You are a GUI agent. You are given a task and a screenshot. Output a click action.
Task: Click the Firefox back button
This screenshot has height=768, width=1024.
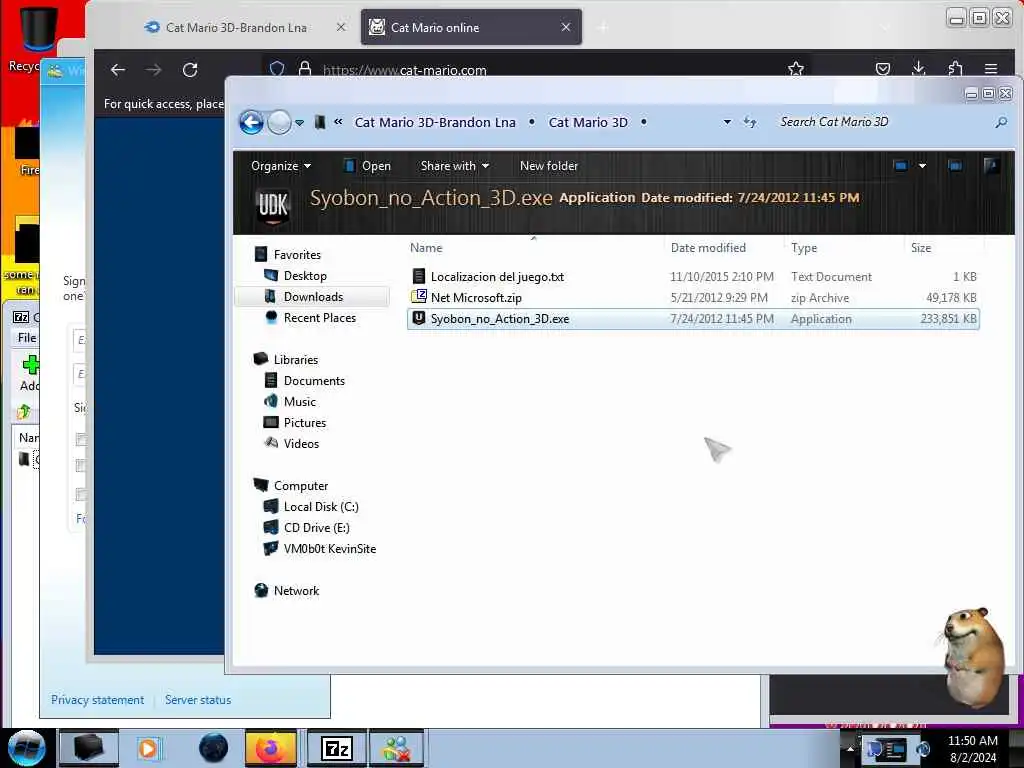point(118,70)
